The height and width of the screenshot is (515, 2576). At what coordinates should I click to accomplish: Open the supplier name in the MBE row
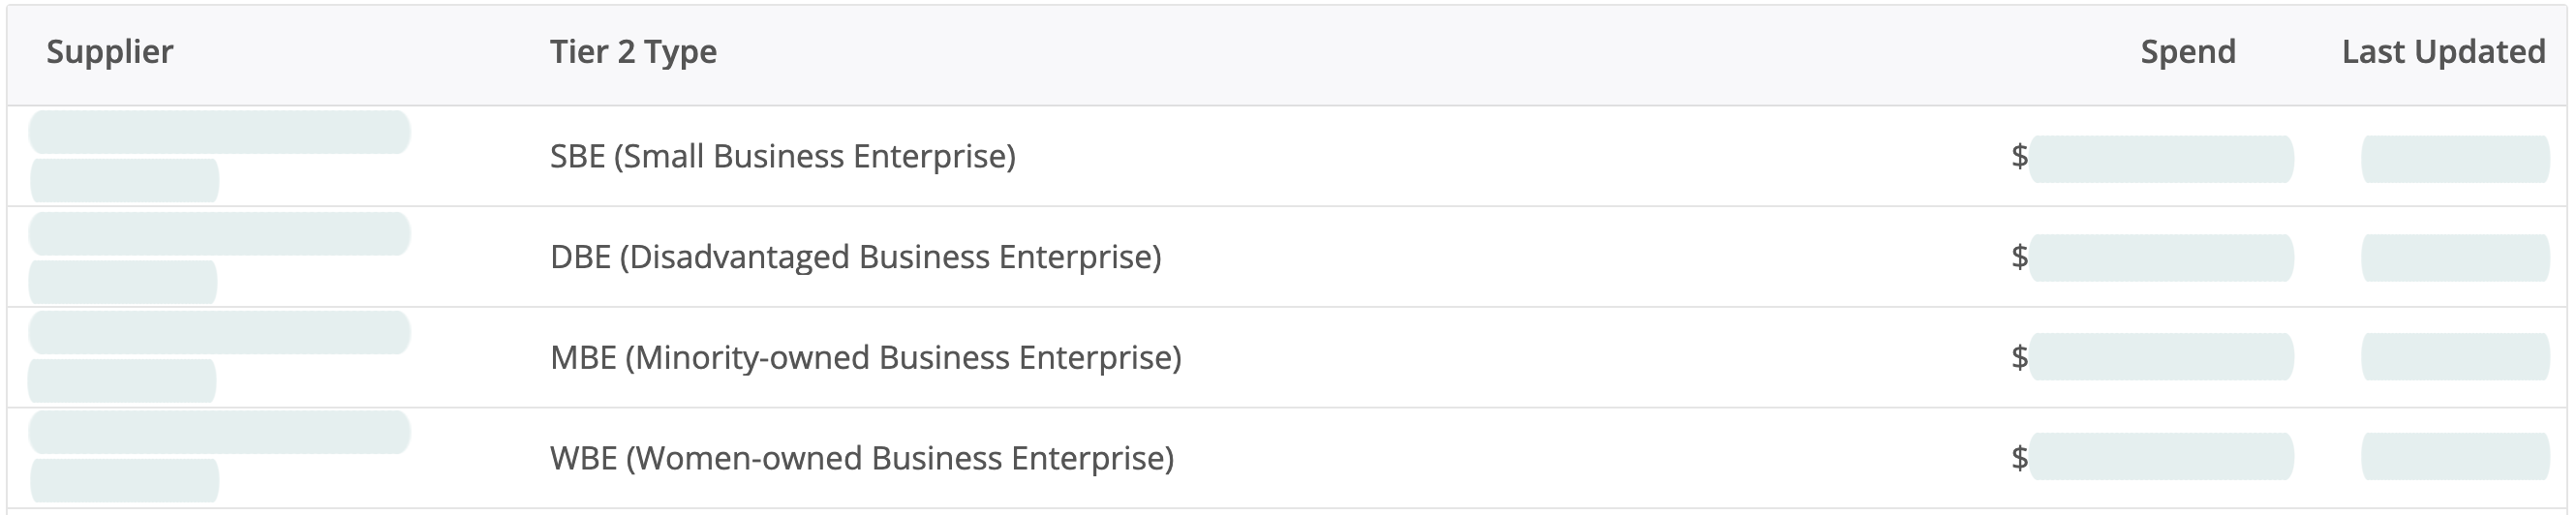coord(219,333)
